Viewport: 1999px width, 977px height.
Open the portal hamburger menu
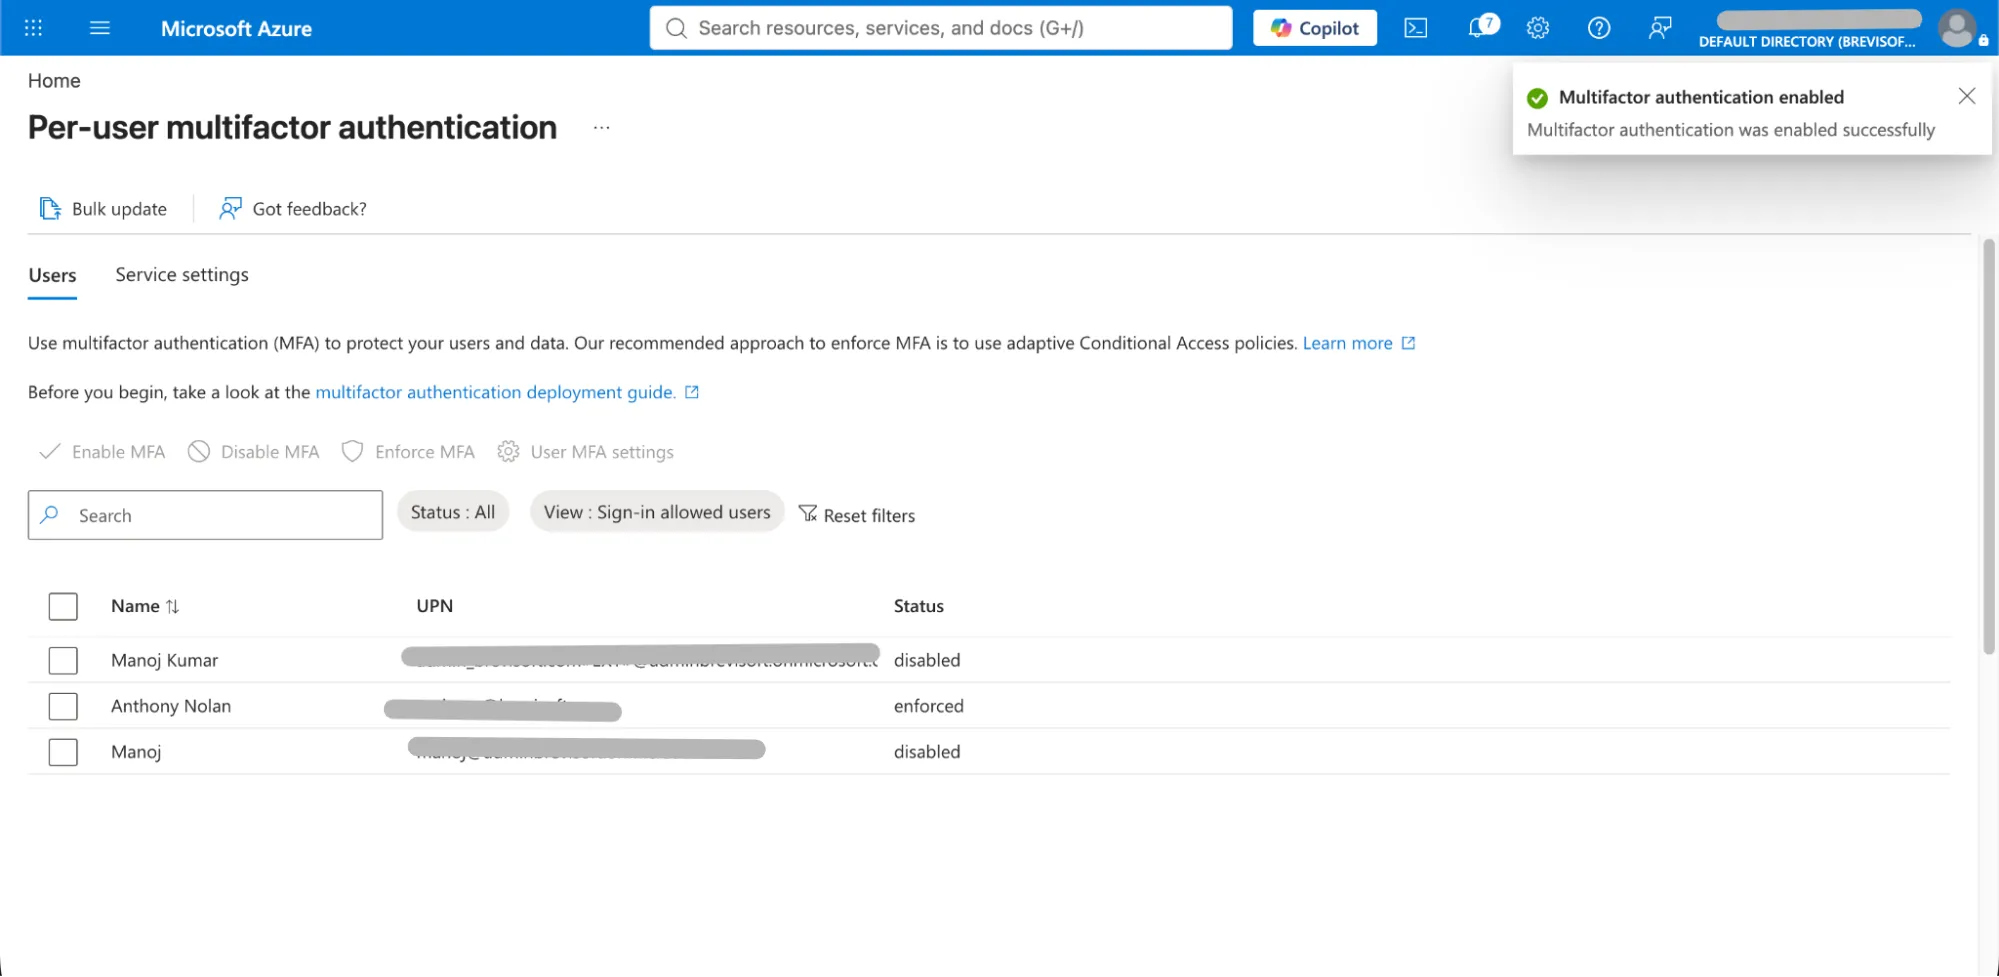click(x=100, y=28)
